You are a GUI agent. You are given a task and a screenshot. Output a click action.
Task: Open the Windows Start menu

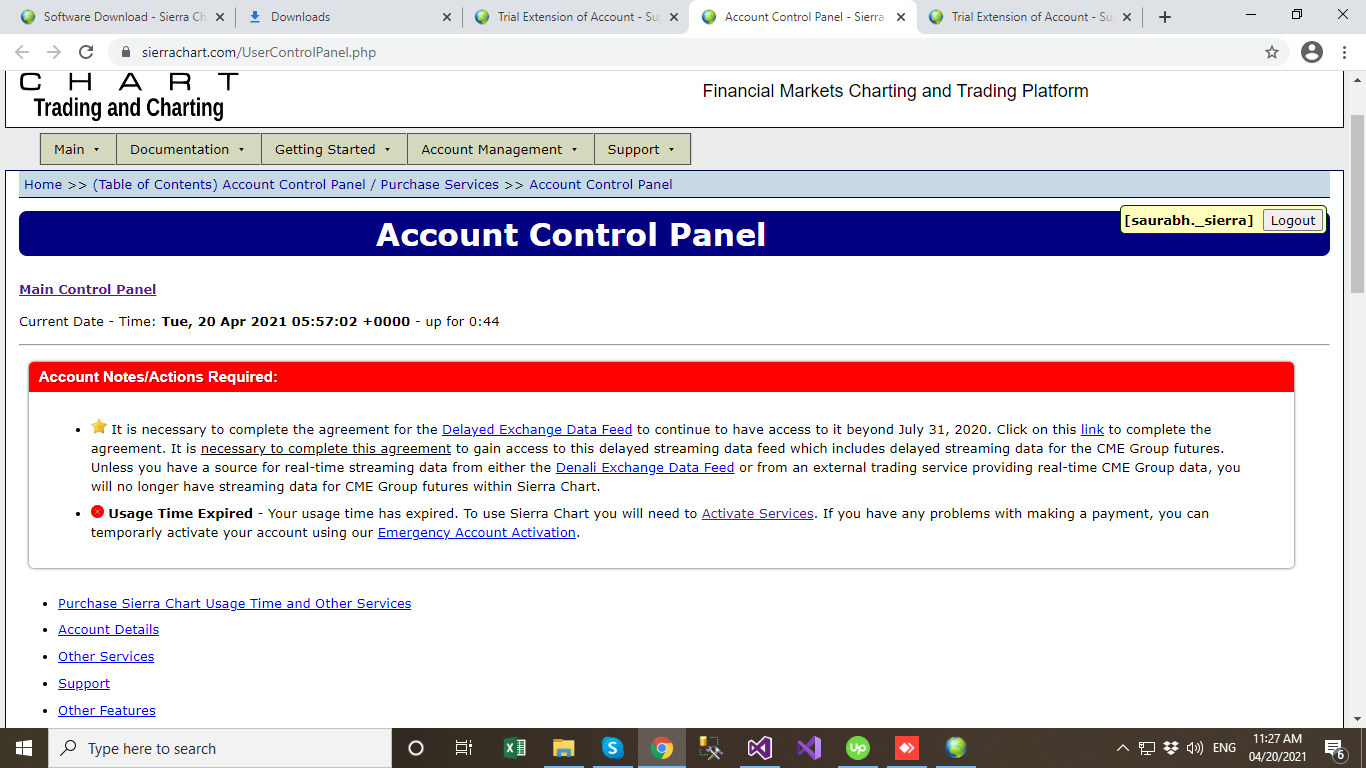point(23,748)
